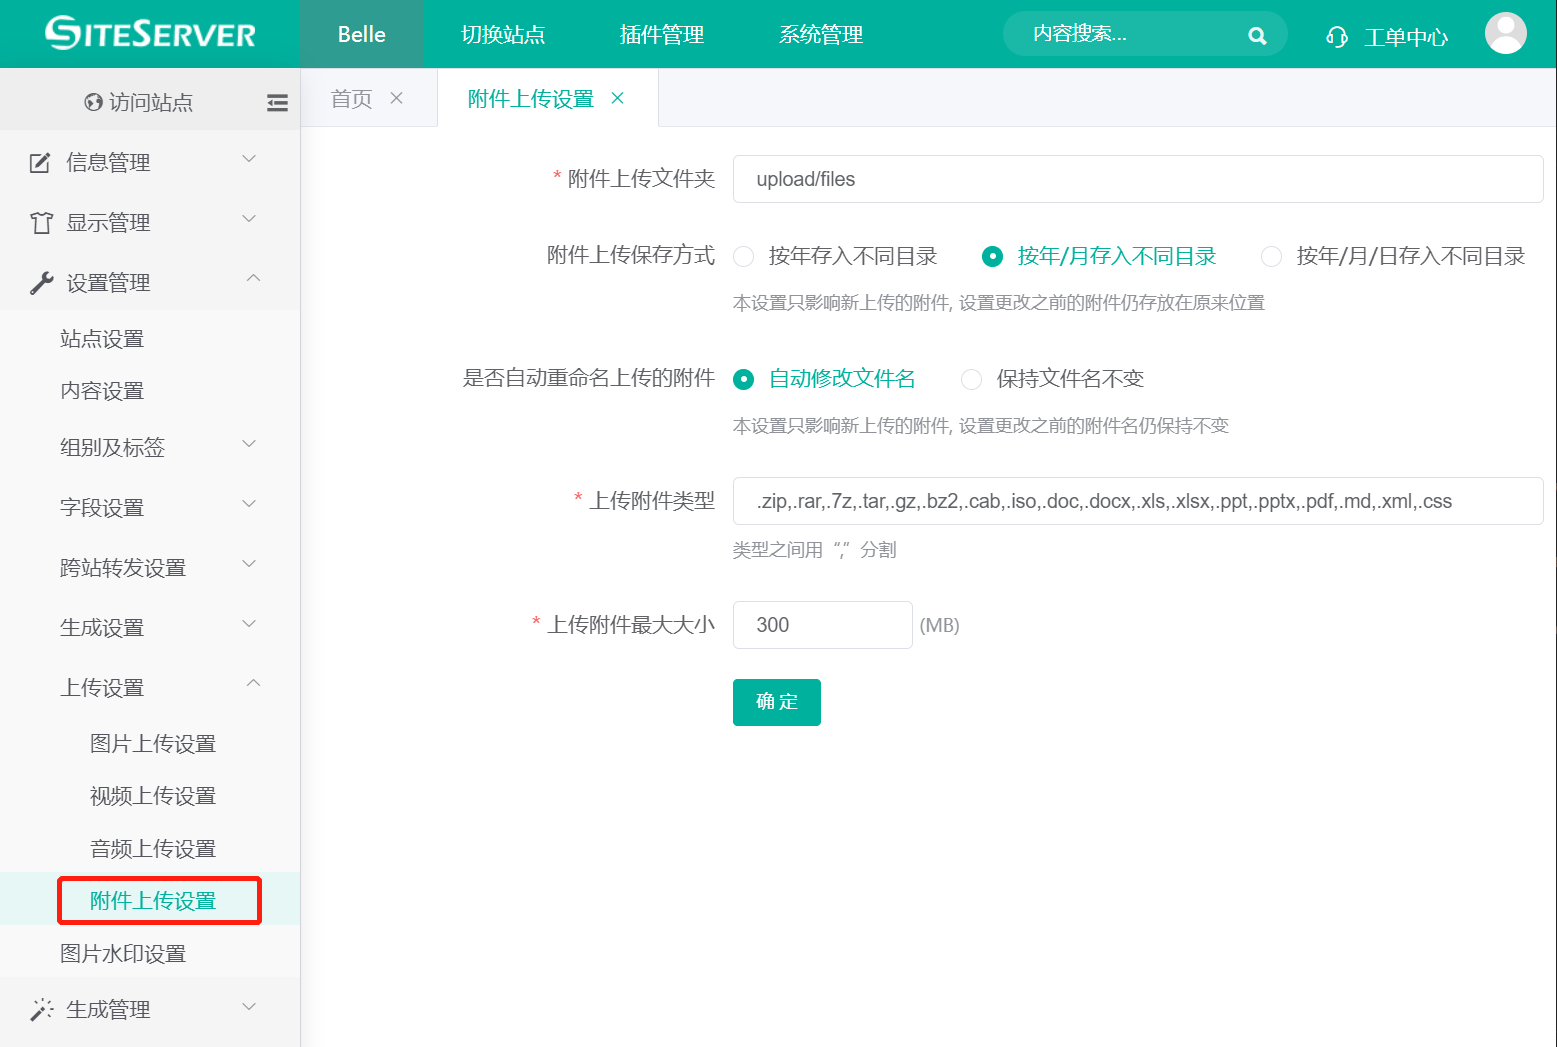The height and width of the screenshot is (1047, 1557).
Task: Click the 确定 button
Action: (x=776, y=702)
